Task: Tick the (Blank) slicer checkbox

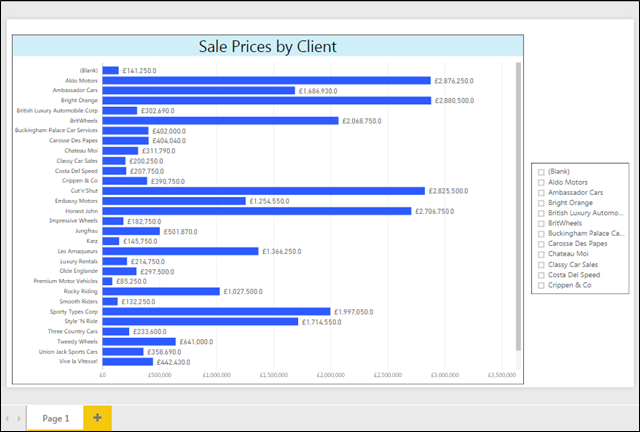Action: click(x=543, y=172)
